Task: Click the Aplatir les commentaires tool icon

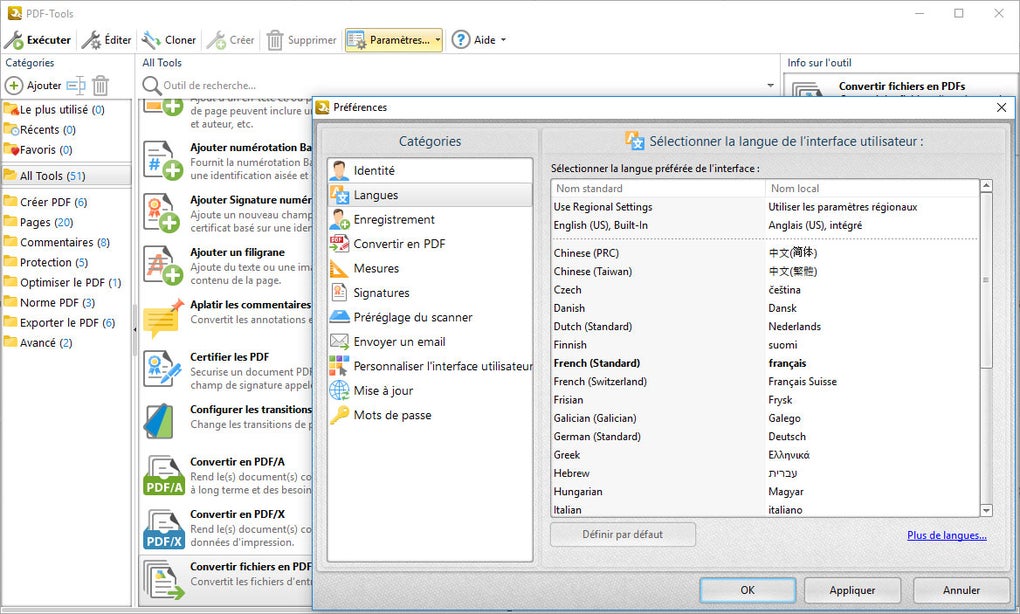Action: [x=163, y=318]
